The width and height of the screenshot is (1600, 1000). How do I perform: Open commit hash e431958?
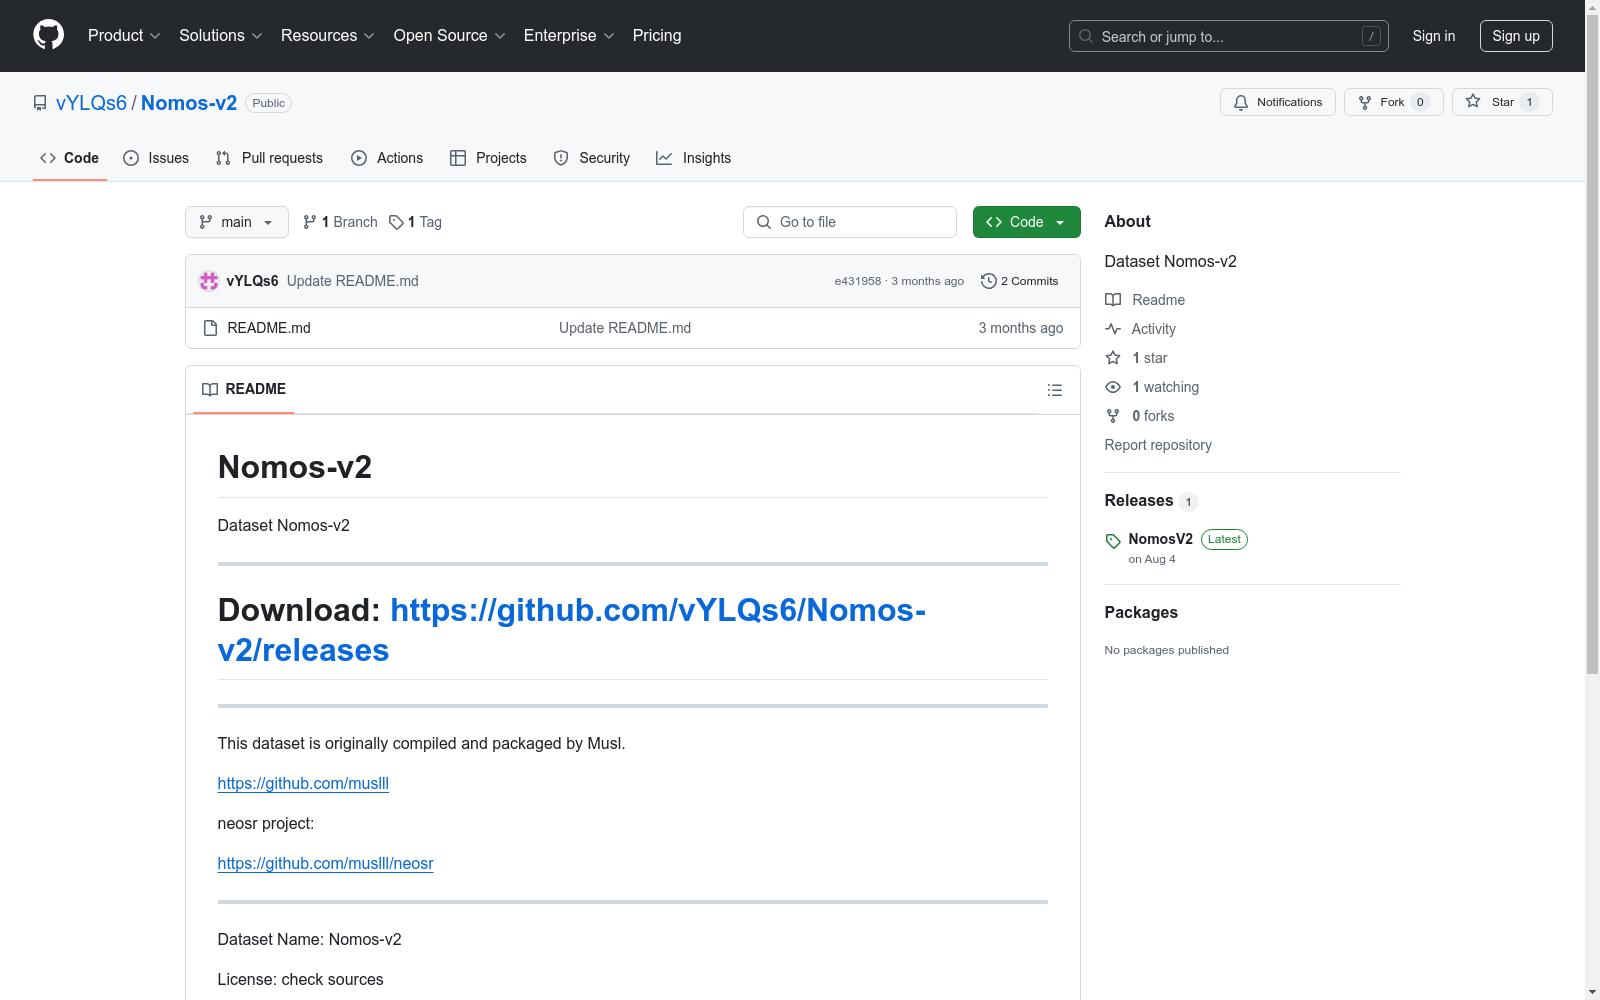pyautogui.click(x=858, y=281)
